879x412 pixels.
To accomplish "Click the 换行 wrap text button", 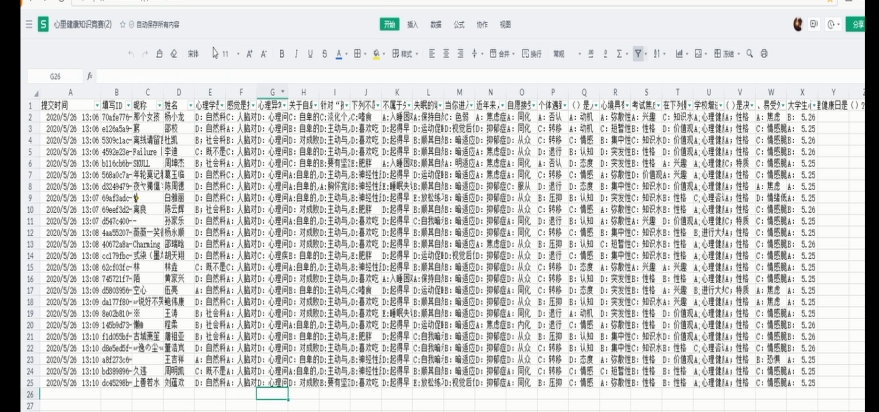I will tap(532, 54).
